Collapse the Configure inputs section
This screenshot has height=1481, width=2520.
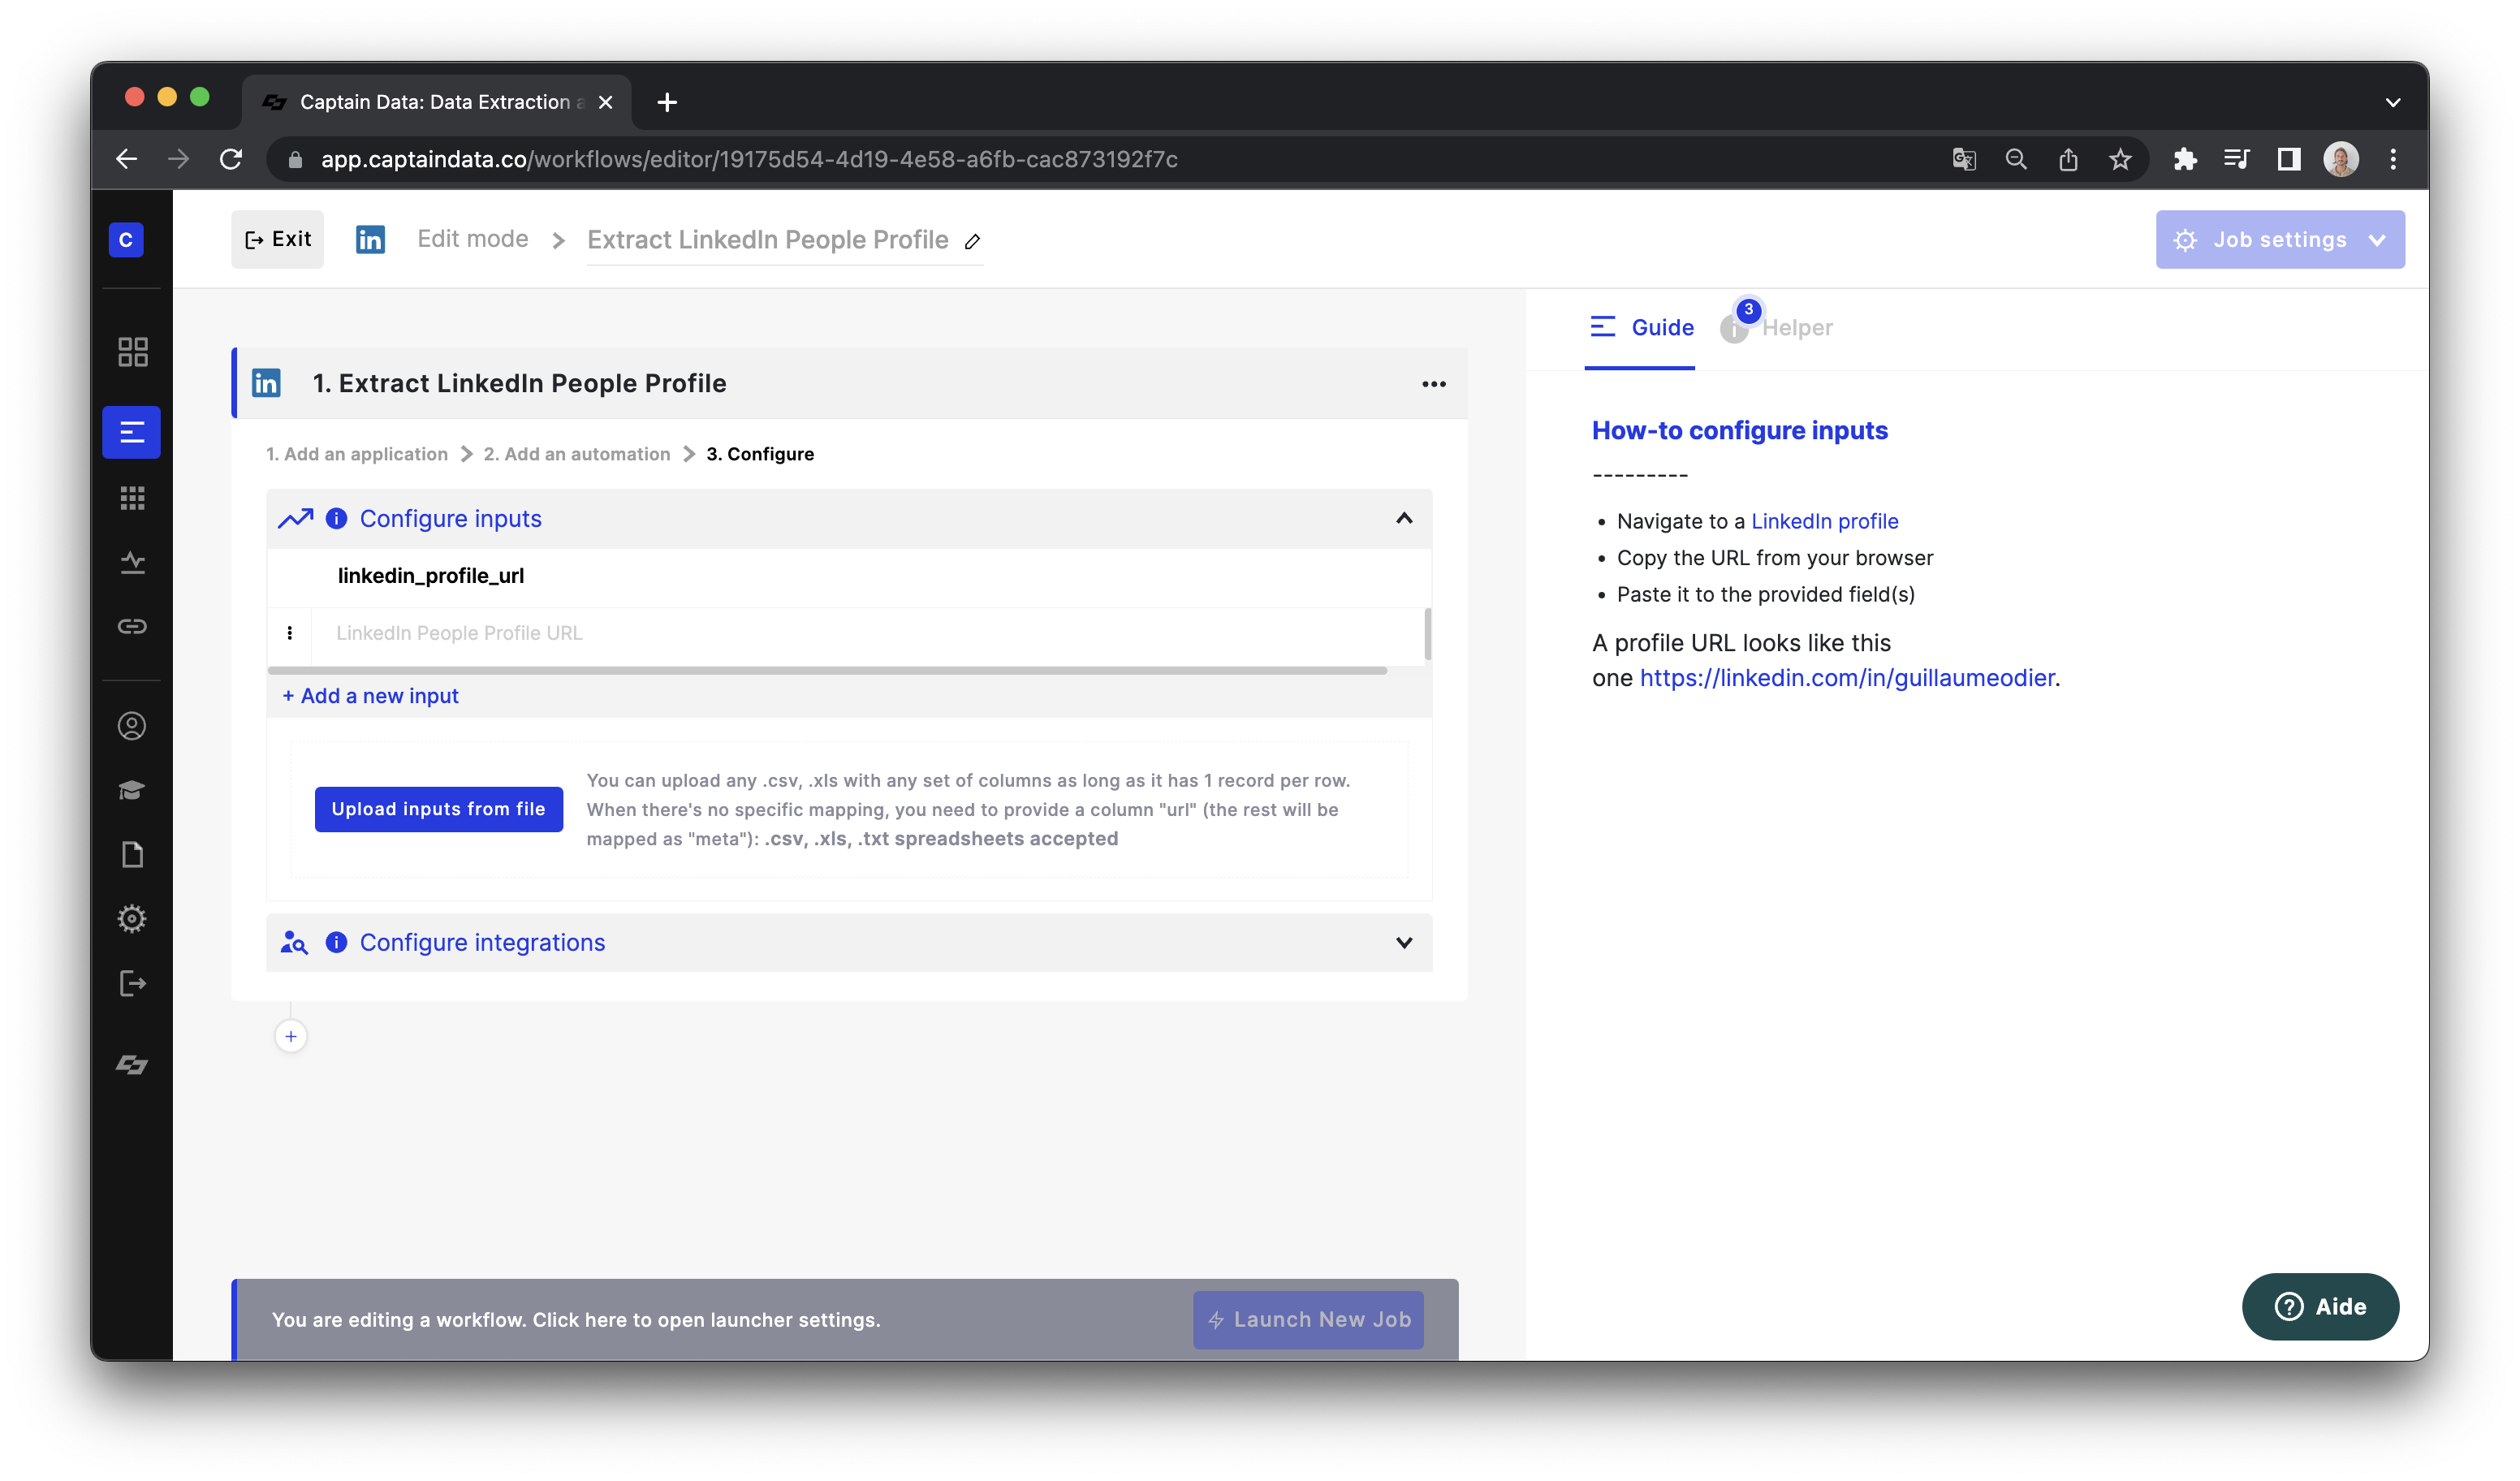(x=1404, y=518)
